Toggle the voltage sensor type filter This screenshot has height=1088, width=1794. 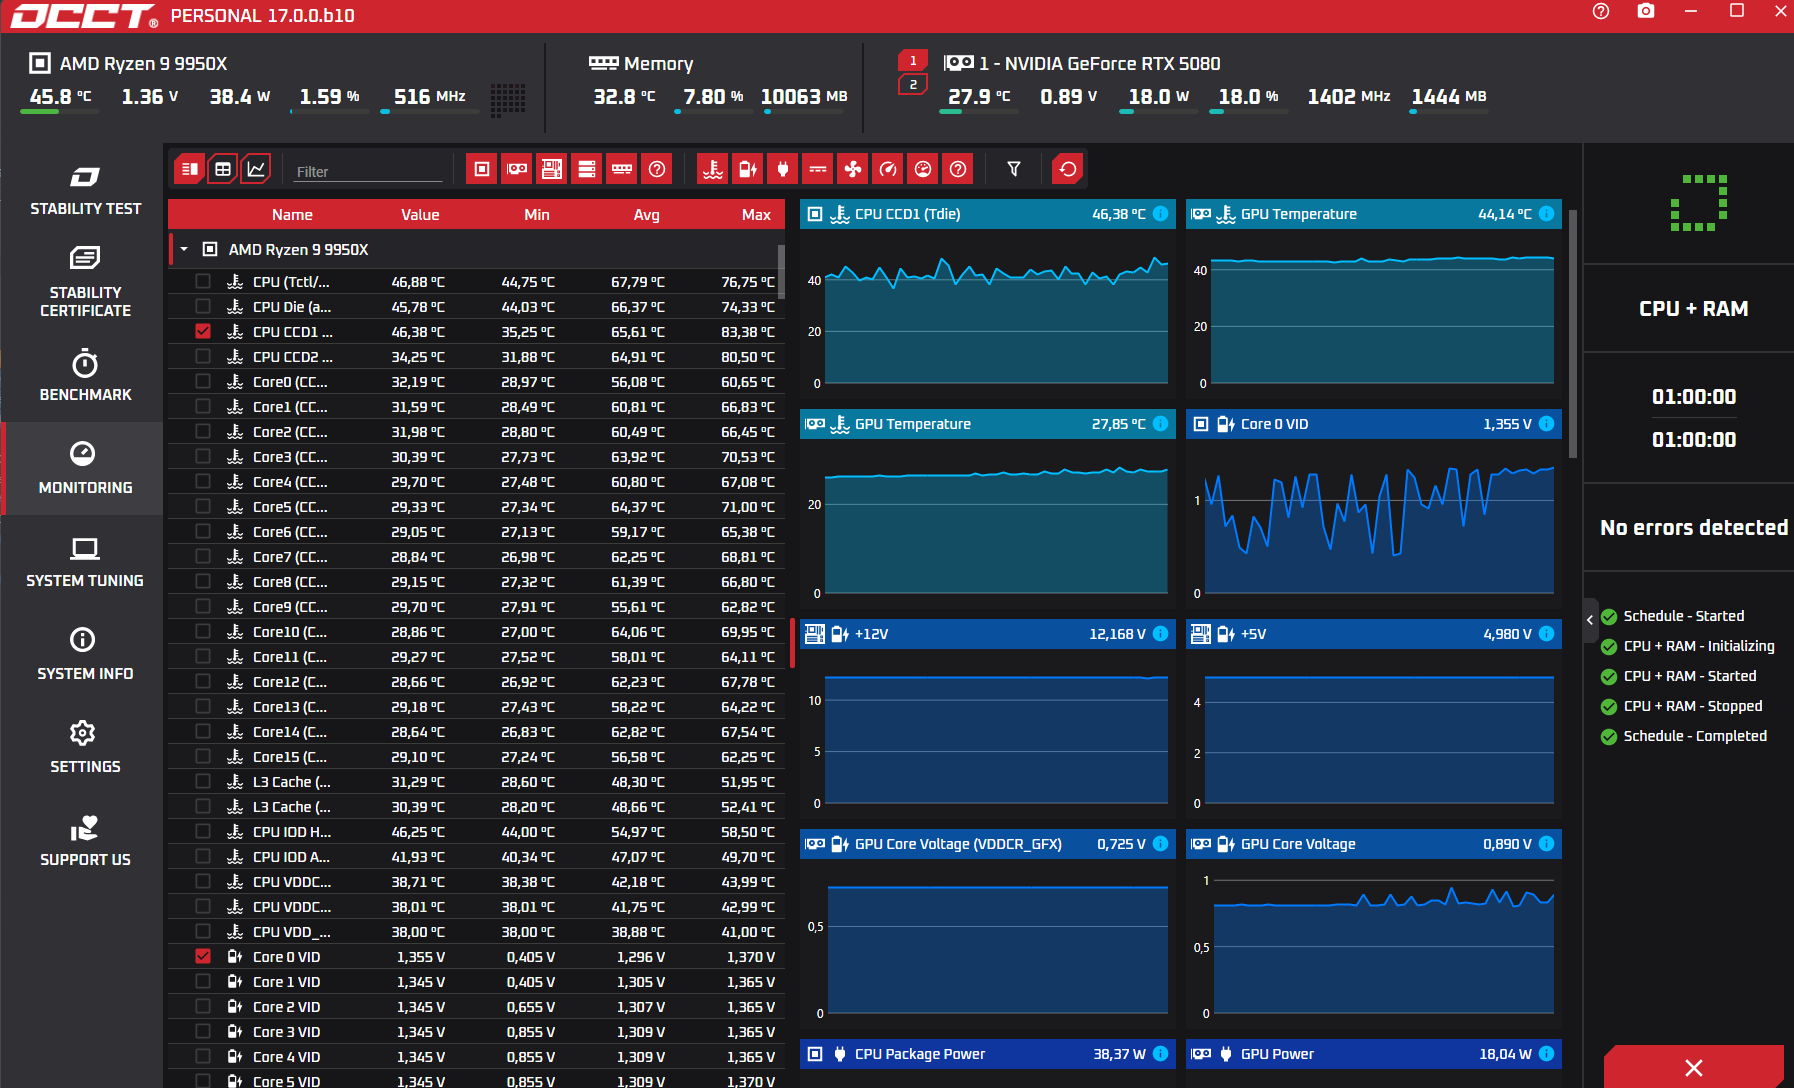click(748, 169)
